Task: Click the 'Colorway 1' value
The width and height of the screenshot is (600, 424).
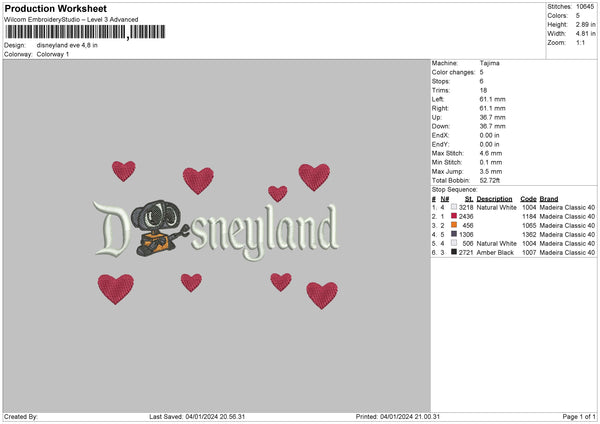Action: click(53, 54)
